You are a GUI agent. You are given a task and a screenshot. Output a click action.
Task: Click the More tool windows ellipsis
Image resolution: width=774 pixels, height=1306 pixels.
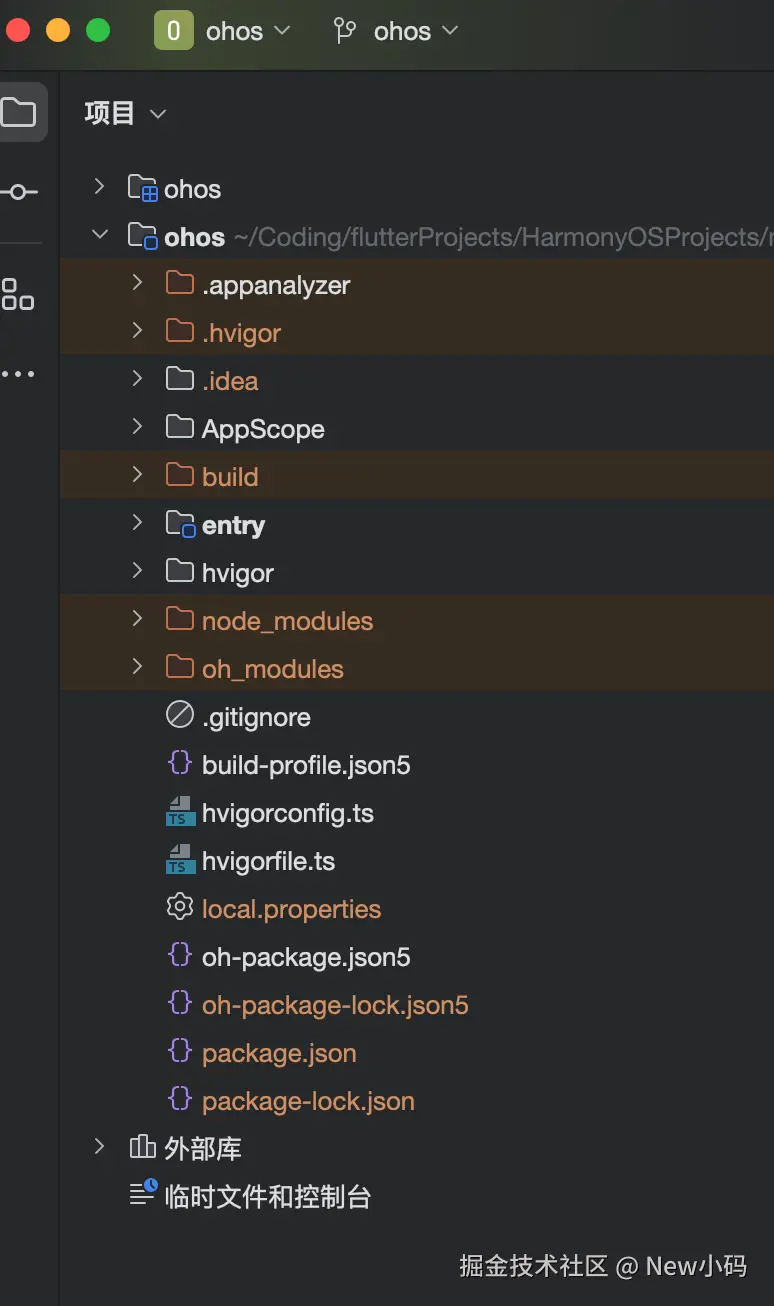(x=18, y=374)
